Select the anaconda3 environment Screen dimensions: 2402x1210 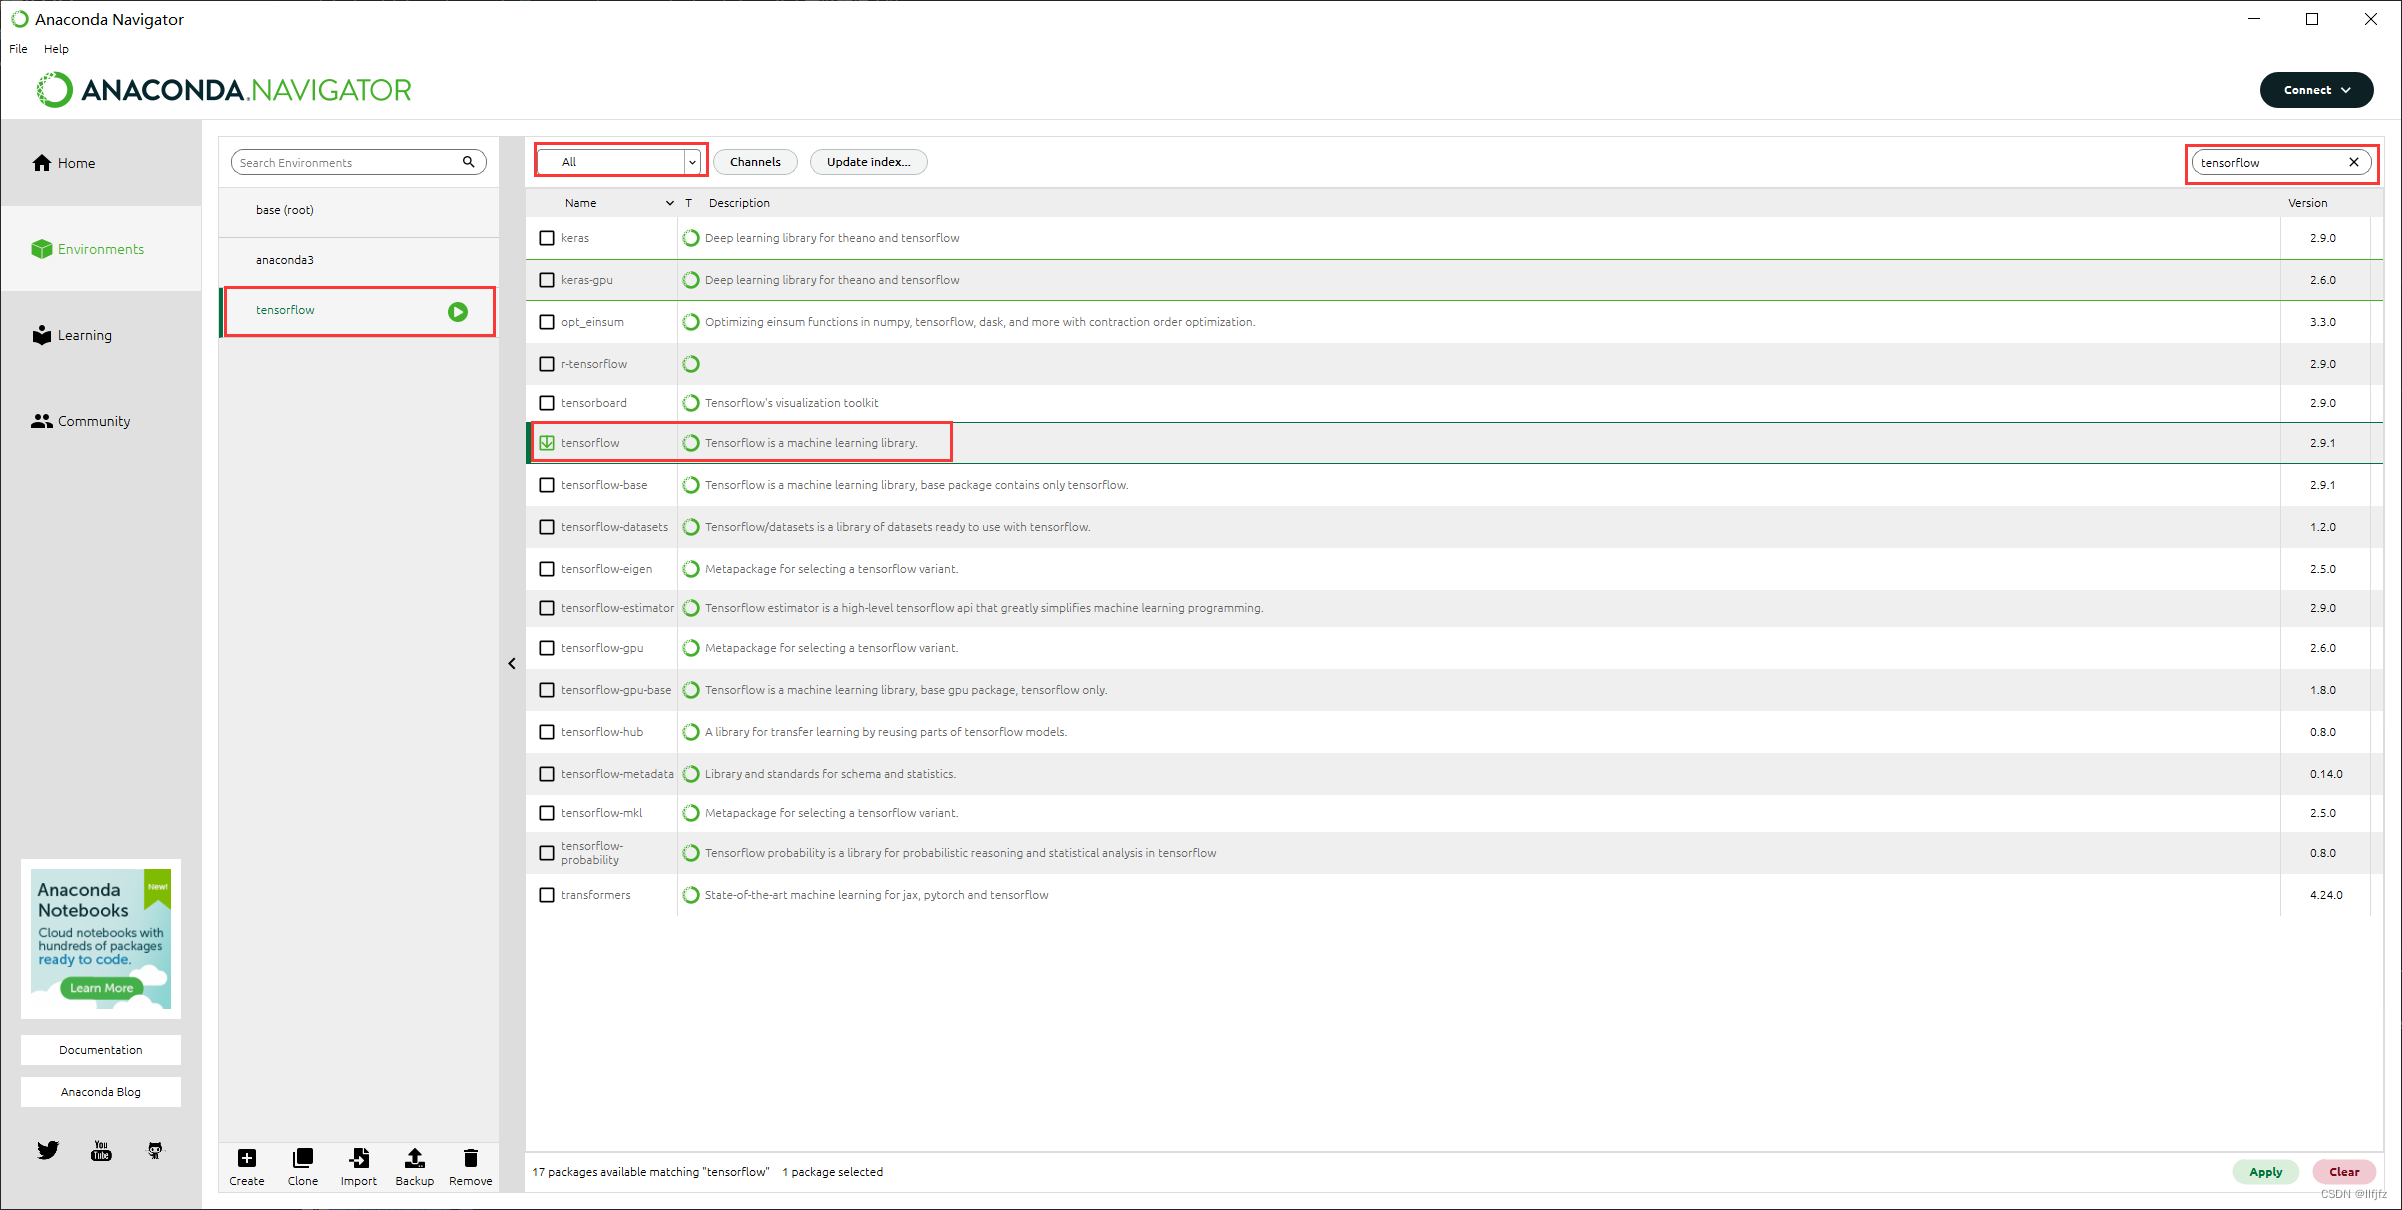[x=359, y=260]
